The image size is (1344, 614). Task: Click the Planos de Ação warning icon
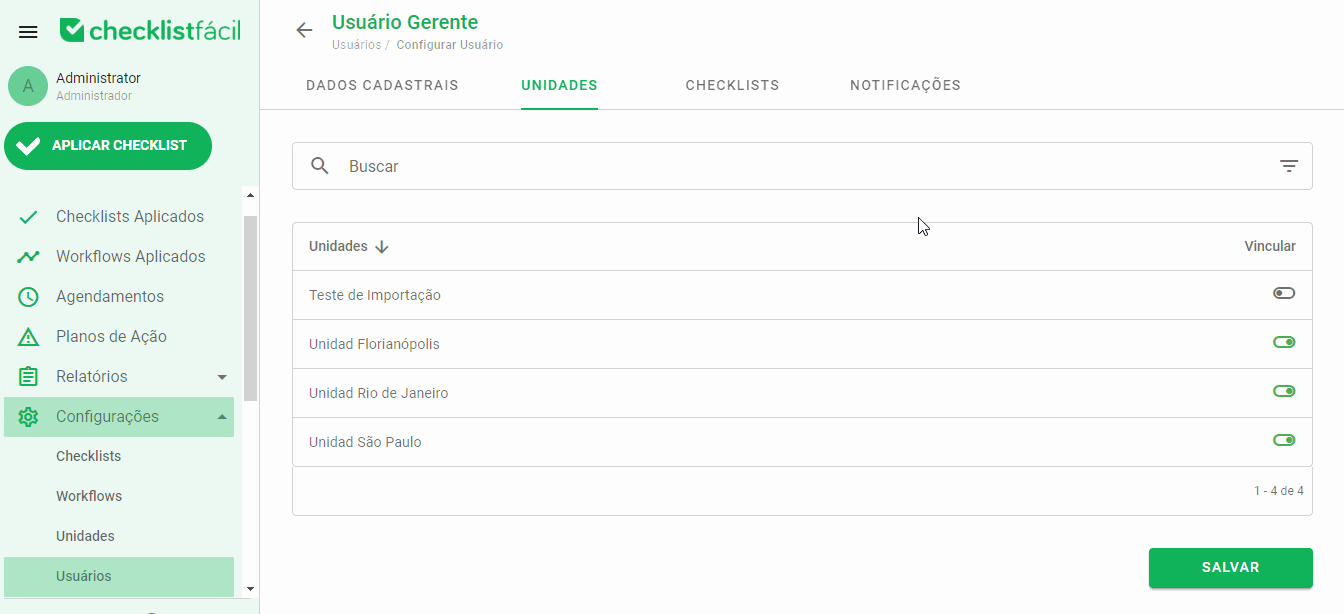(27, 336)
